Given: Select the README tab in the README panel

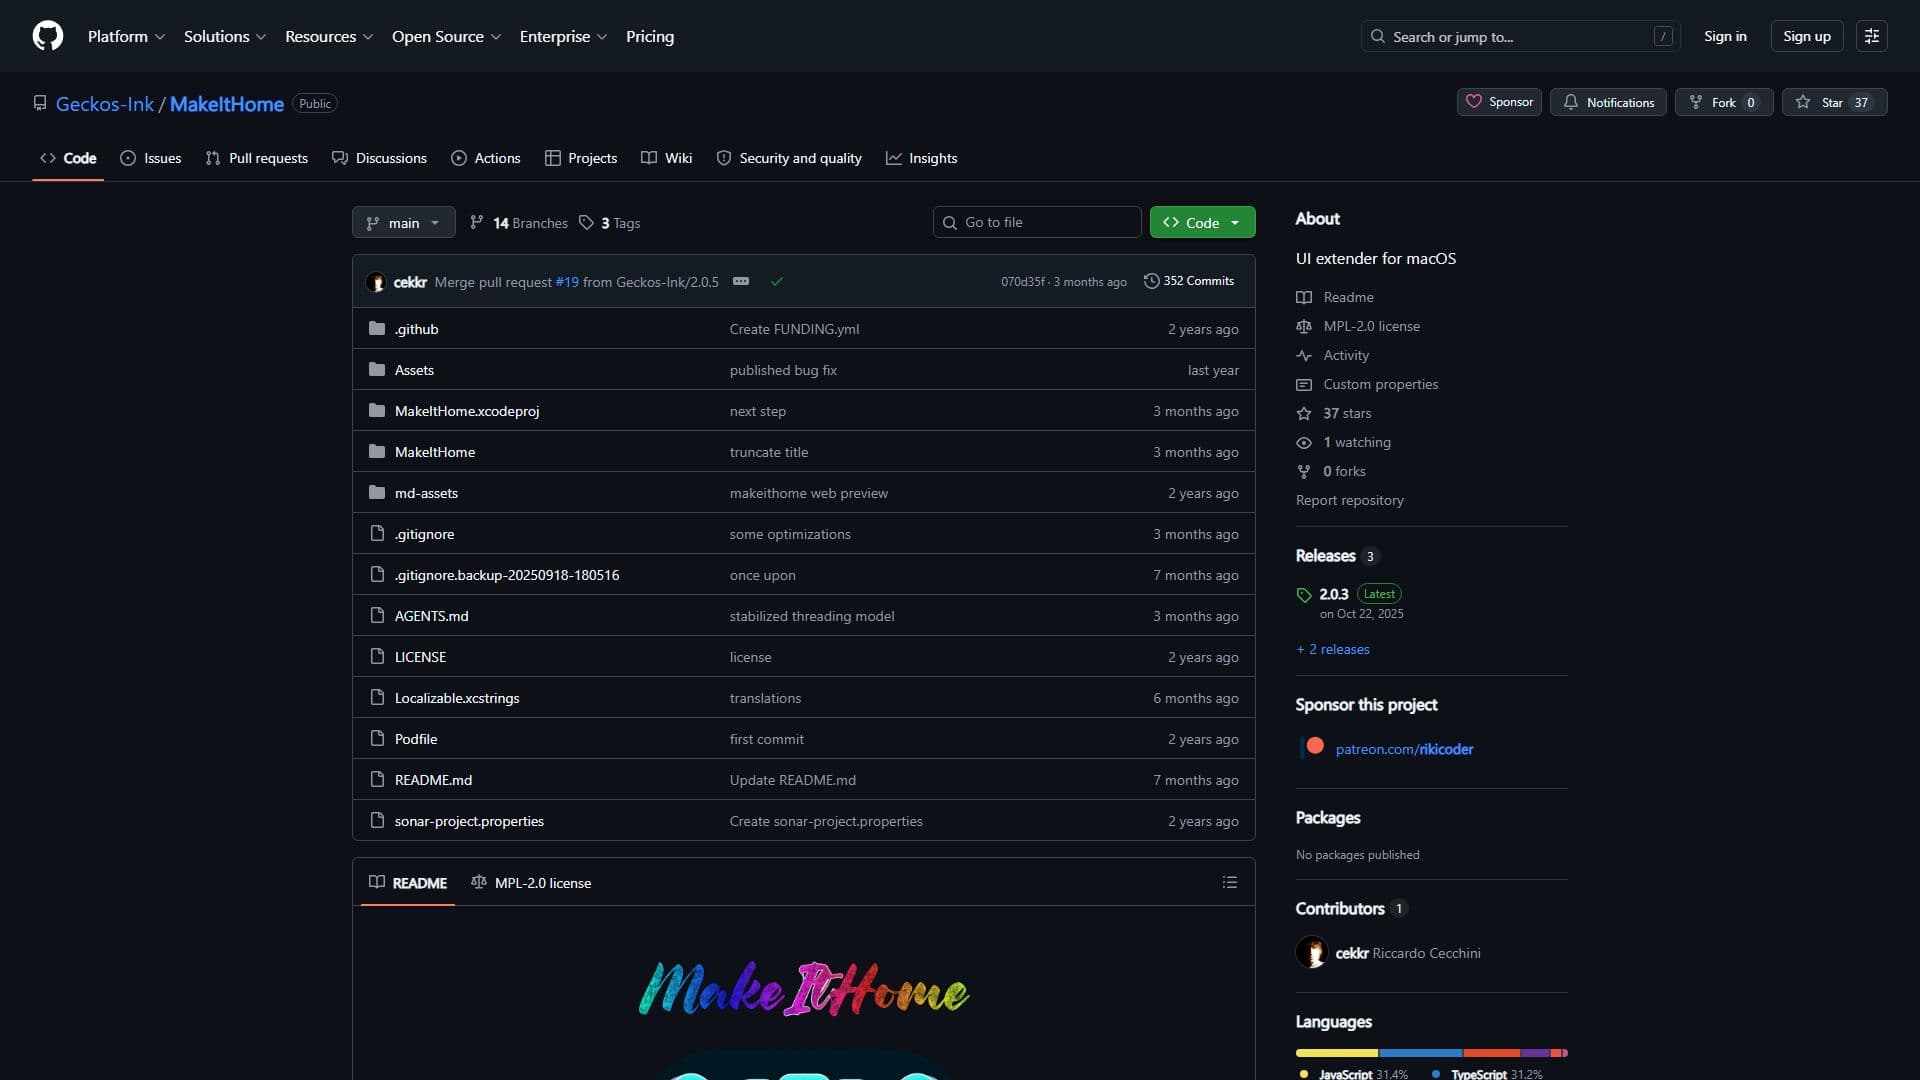Looking at the screenshot, I should (408, 883).
